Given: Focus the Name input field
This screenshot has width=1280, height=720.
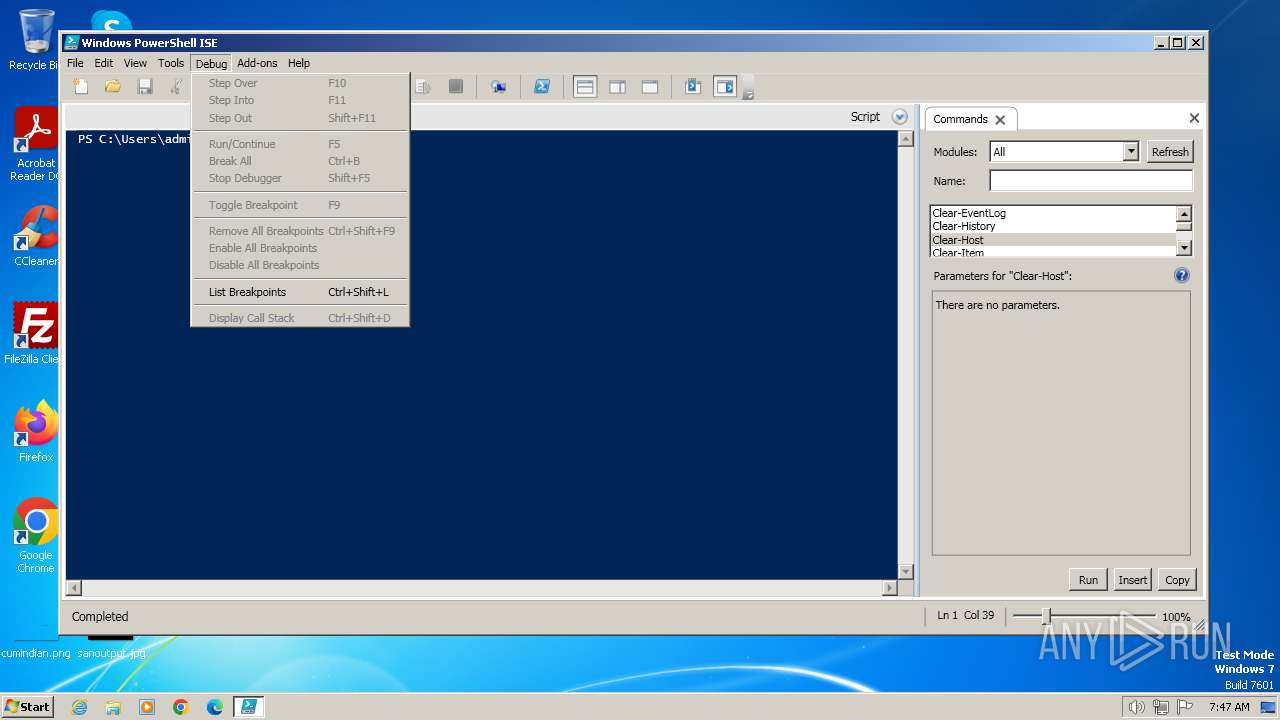Looking at the screenshot, I should pyautogui.click(x=1091, y=181).
